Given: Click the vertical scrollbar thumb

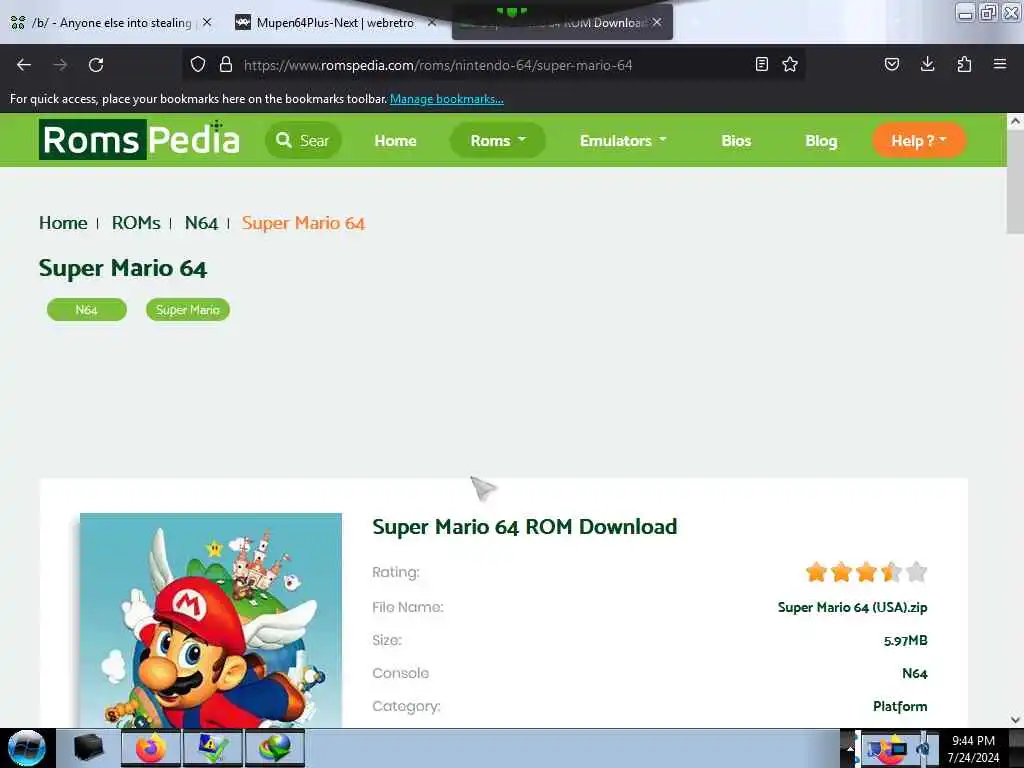Looking at the screenshot, I should [1015, 182].
